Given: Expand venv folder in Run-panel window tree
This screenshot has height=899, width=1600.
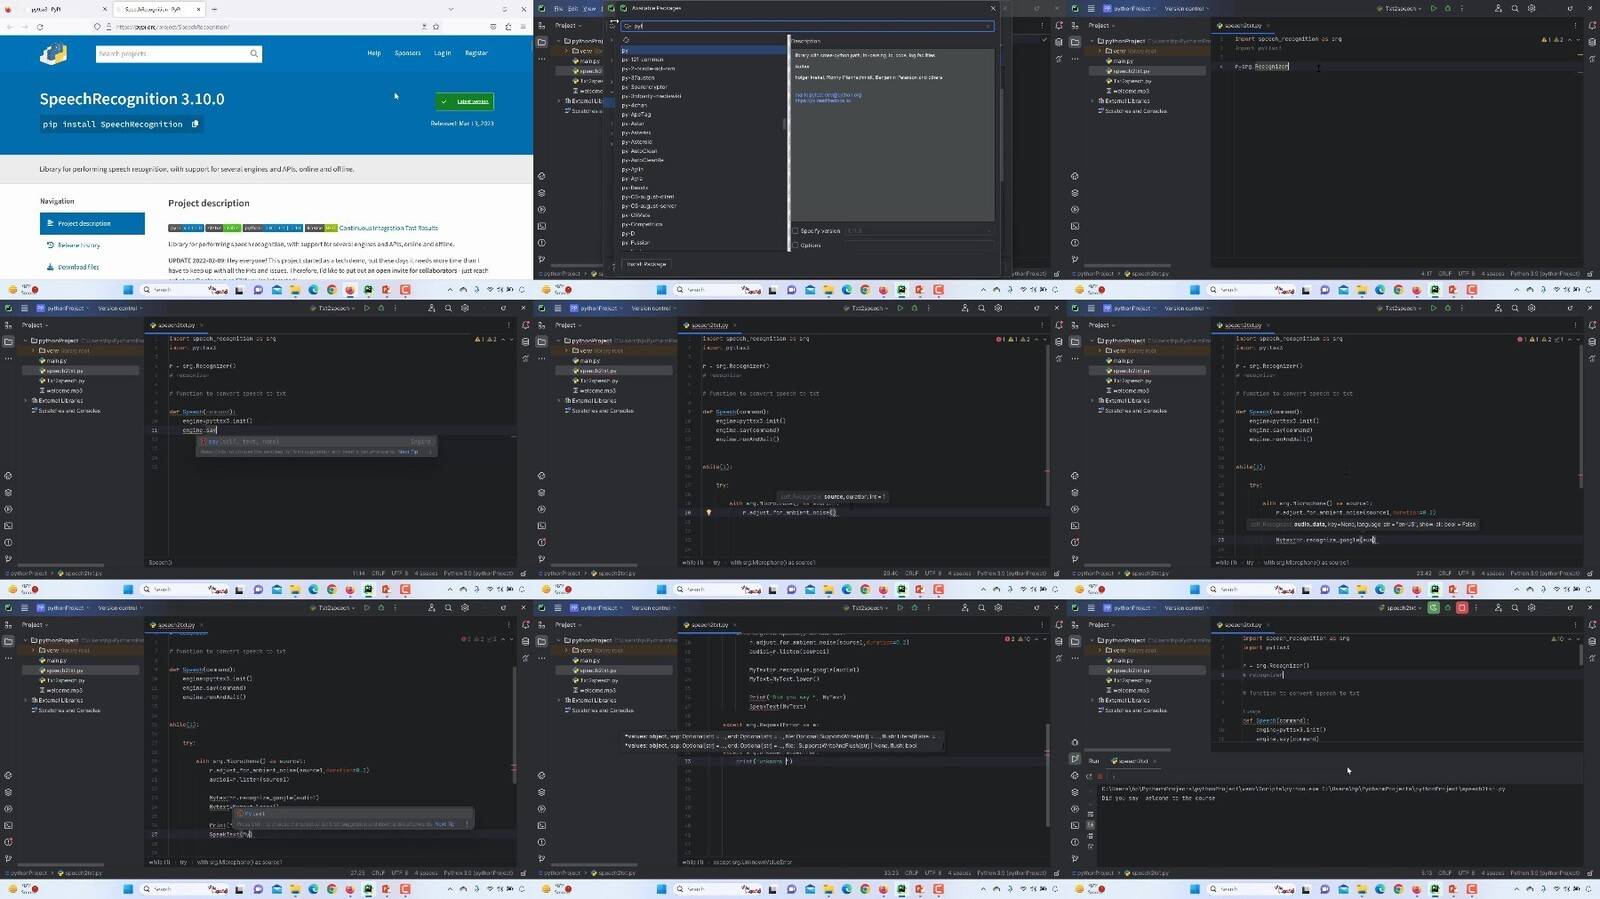Looking at the screenshot, I should tap(1100, 650).
